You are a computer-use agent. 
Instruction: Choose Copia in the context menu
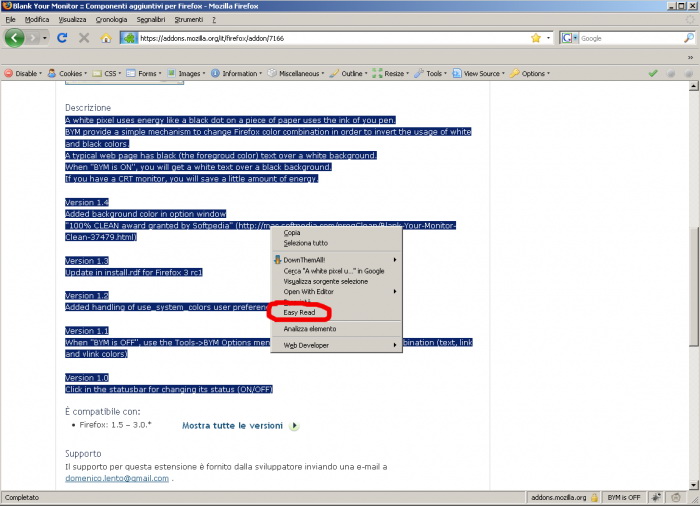337,233
